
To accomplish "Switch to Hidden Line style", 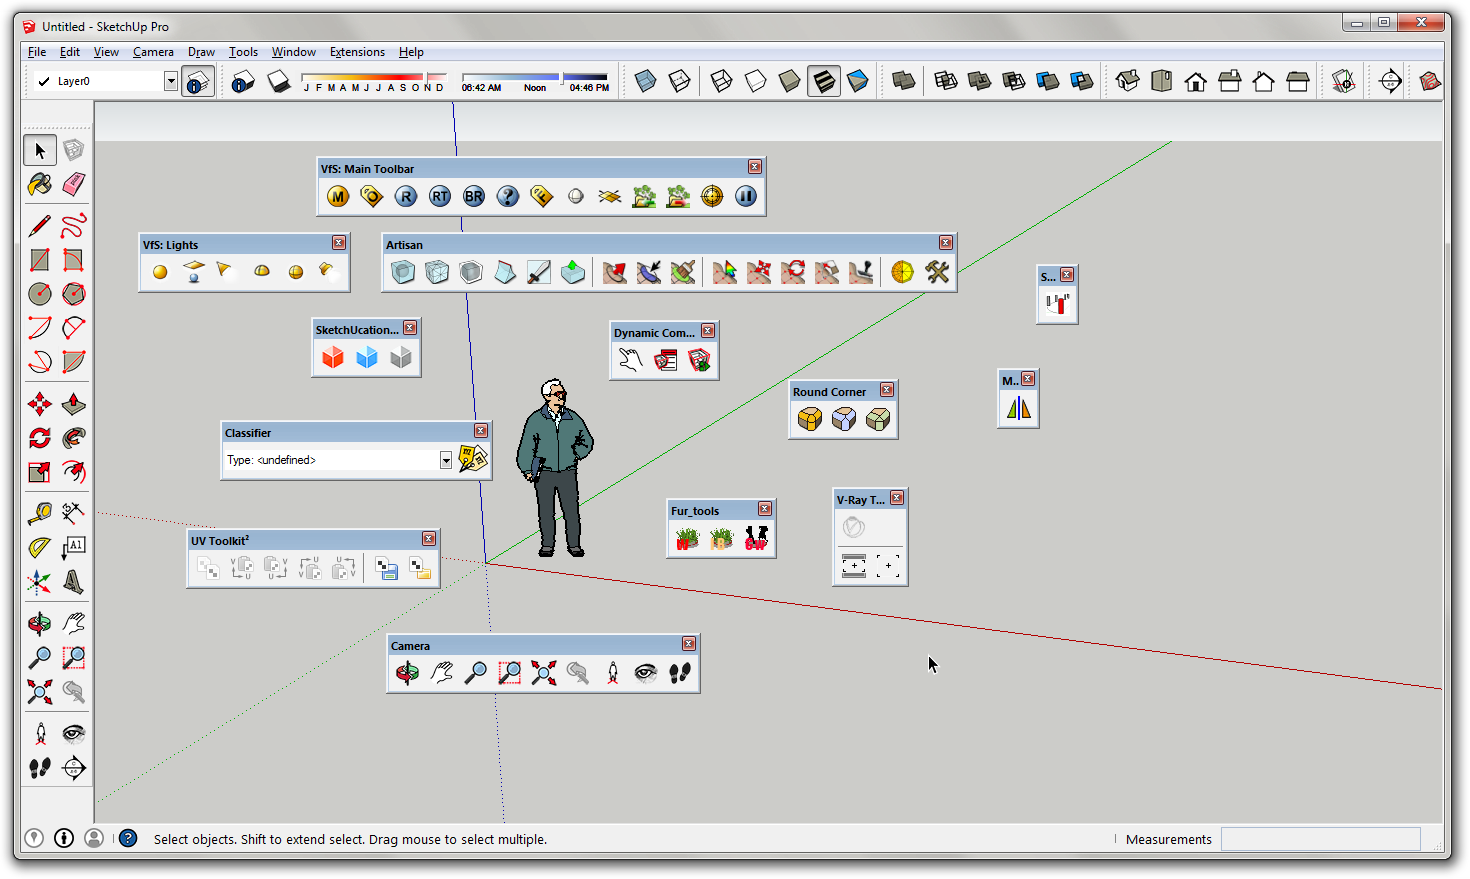I will (x=756, y=81).
